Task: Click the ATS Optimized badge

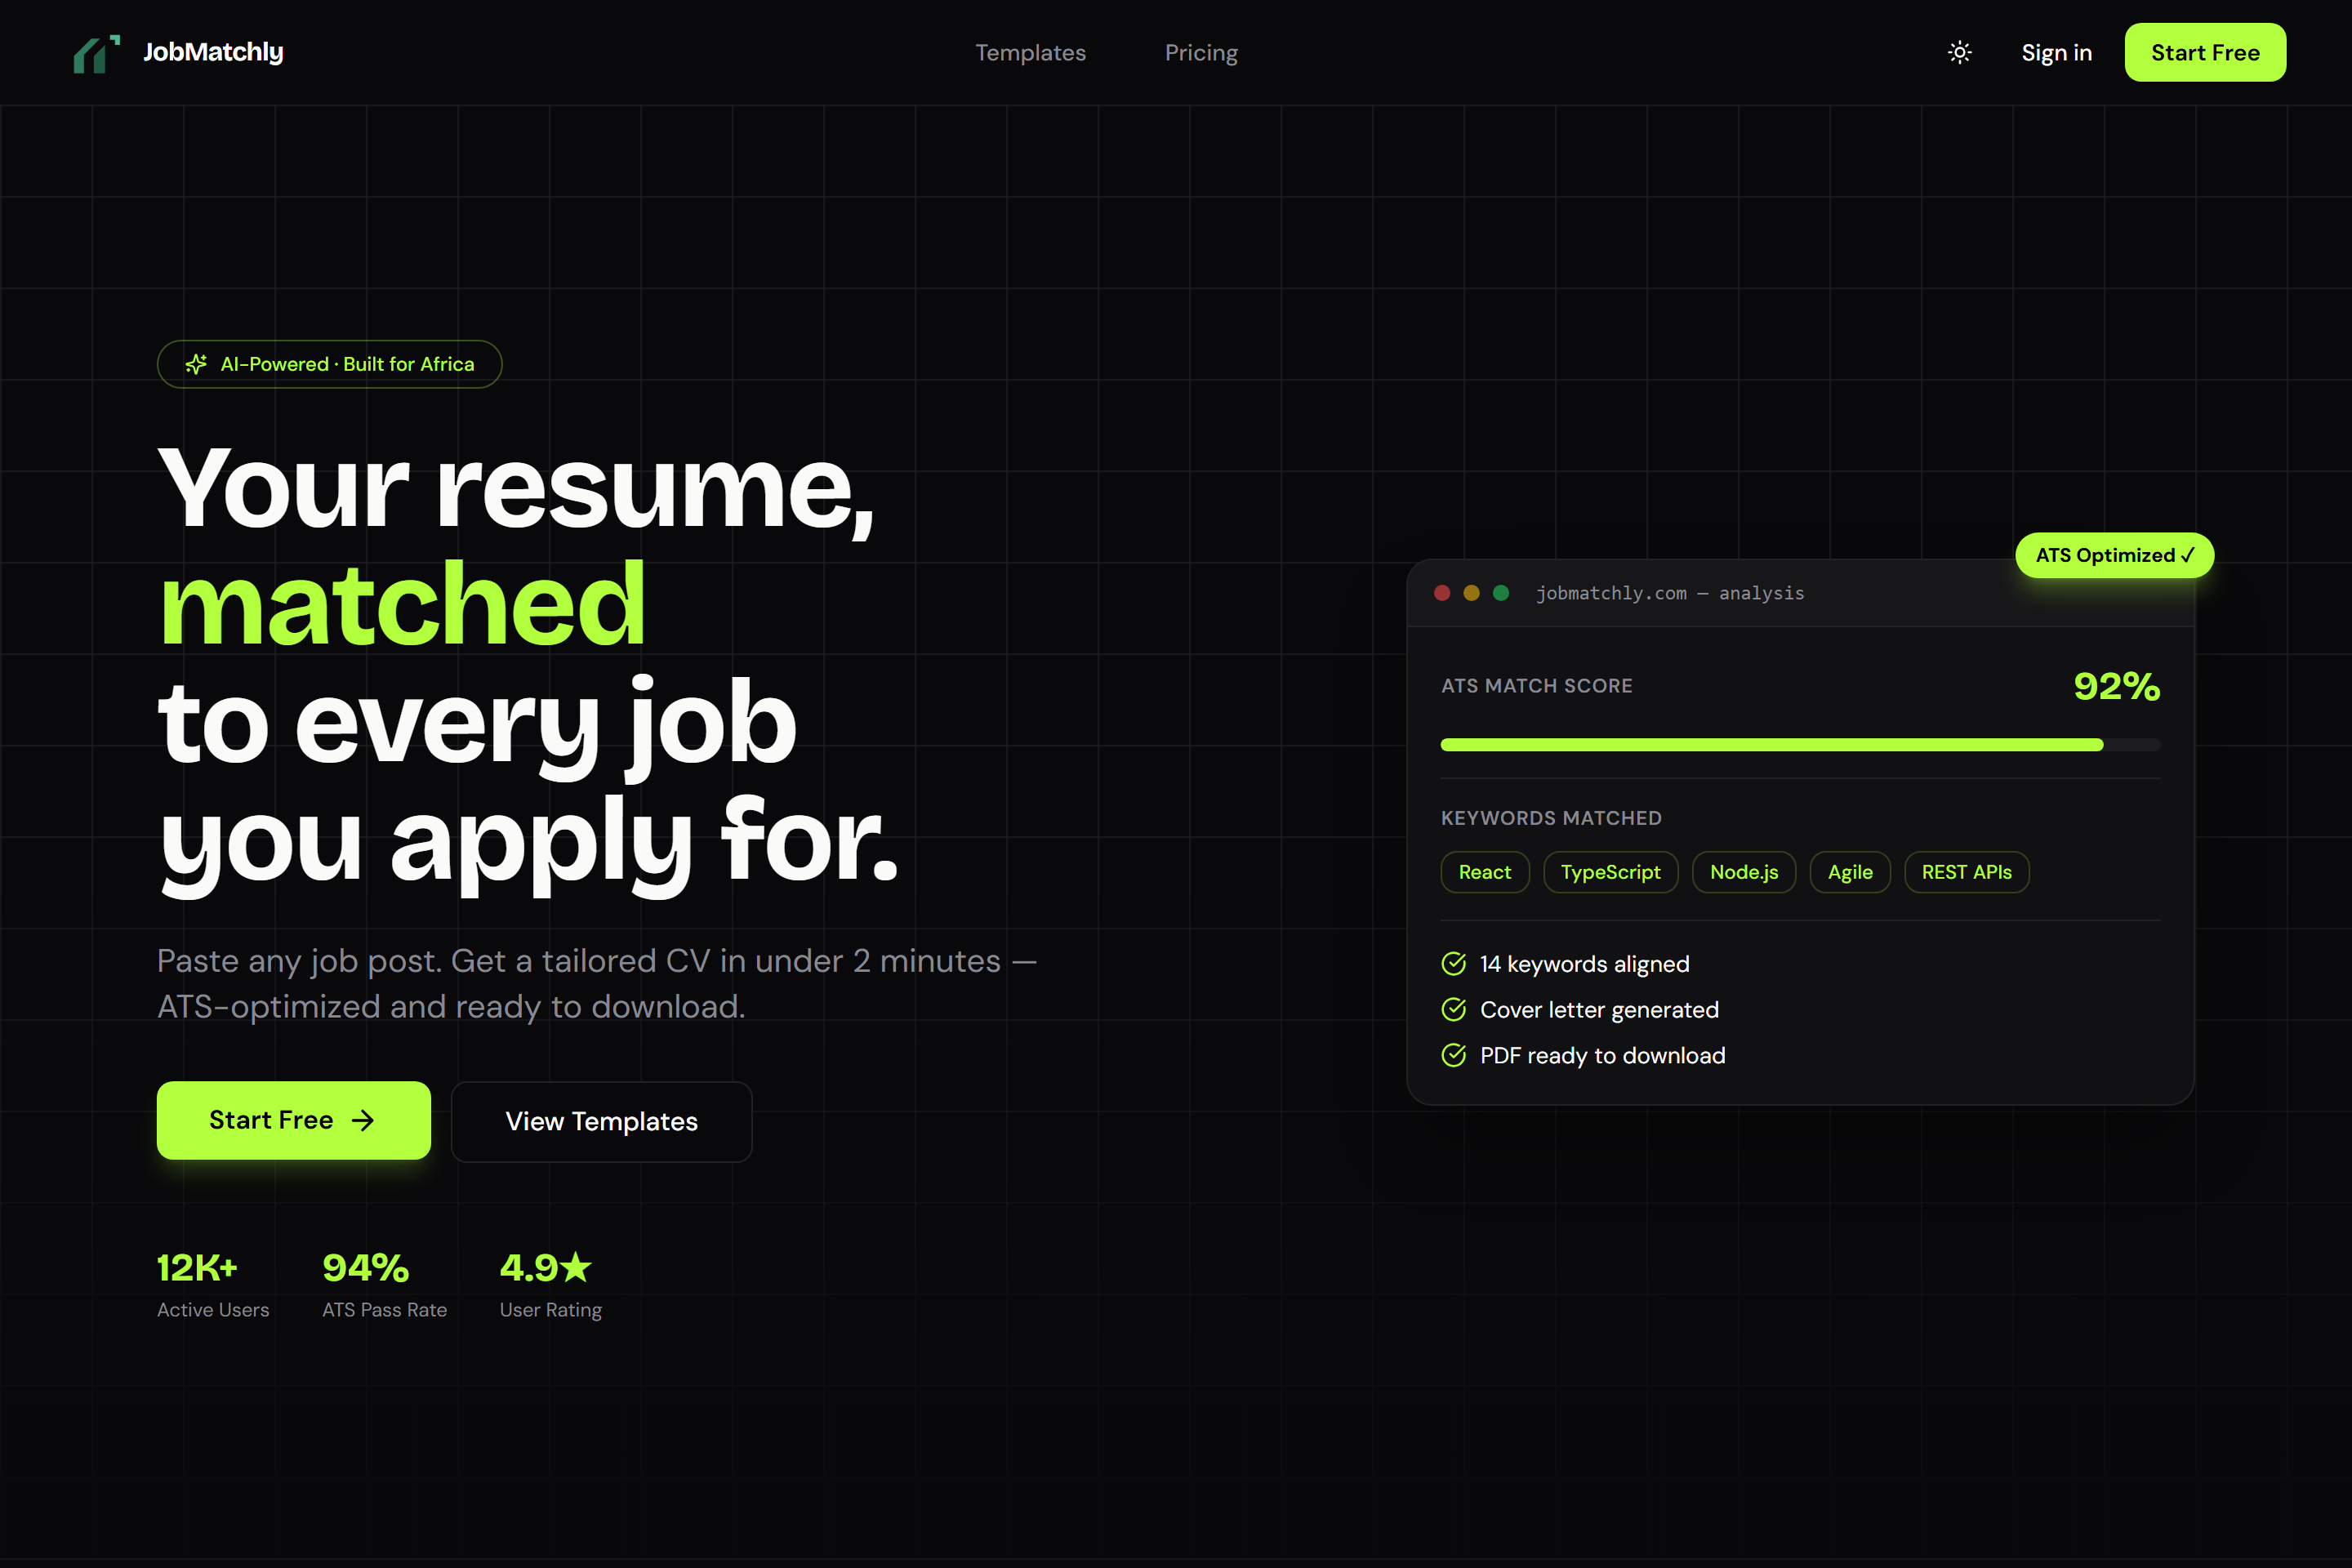Action: pyautogui.click(x=2114, y=555)
